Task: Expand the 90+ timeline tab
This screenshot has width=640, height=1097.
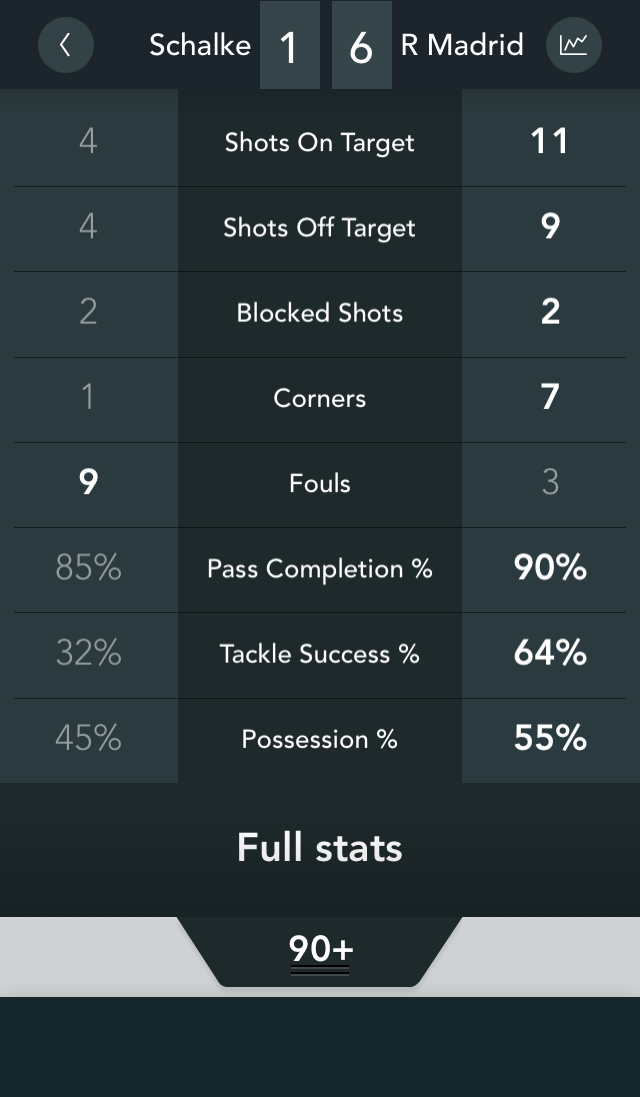Action: 320,949
